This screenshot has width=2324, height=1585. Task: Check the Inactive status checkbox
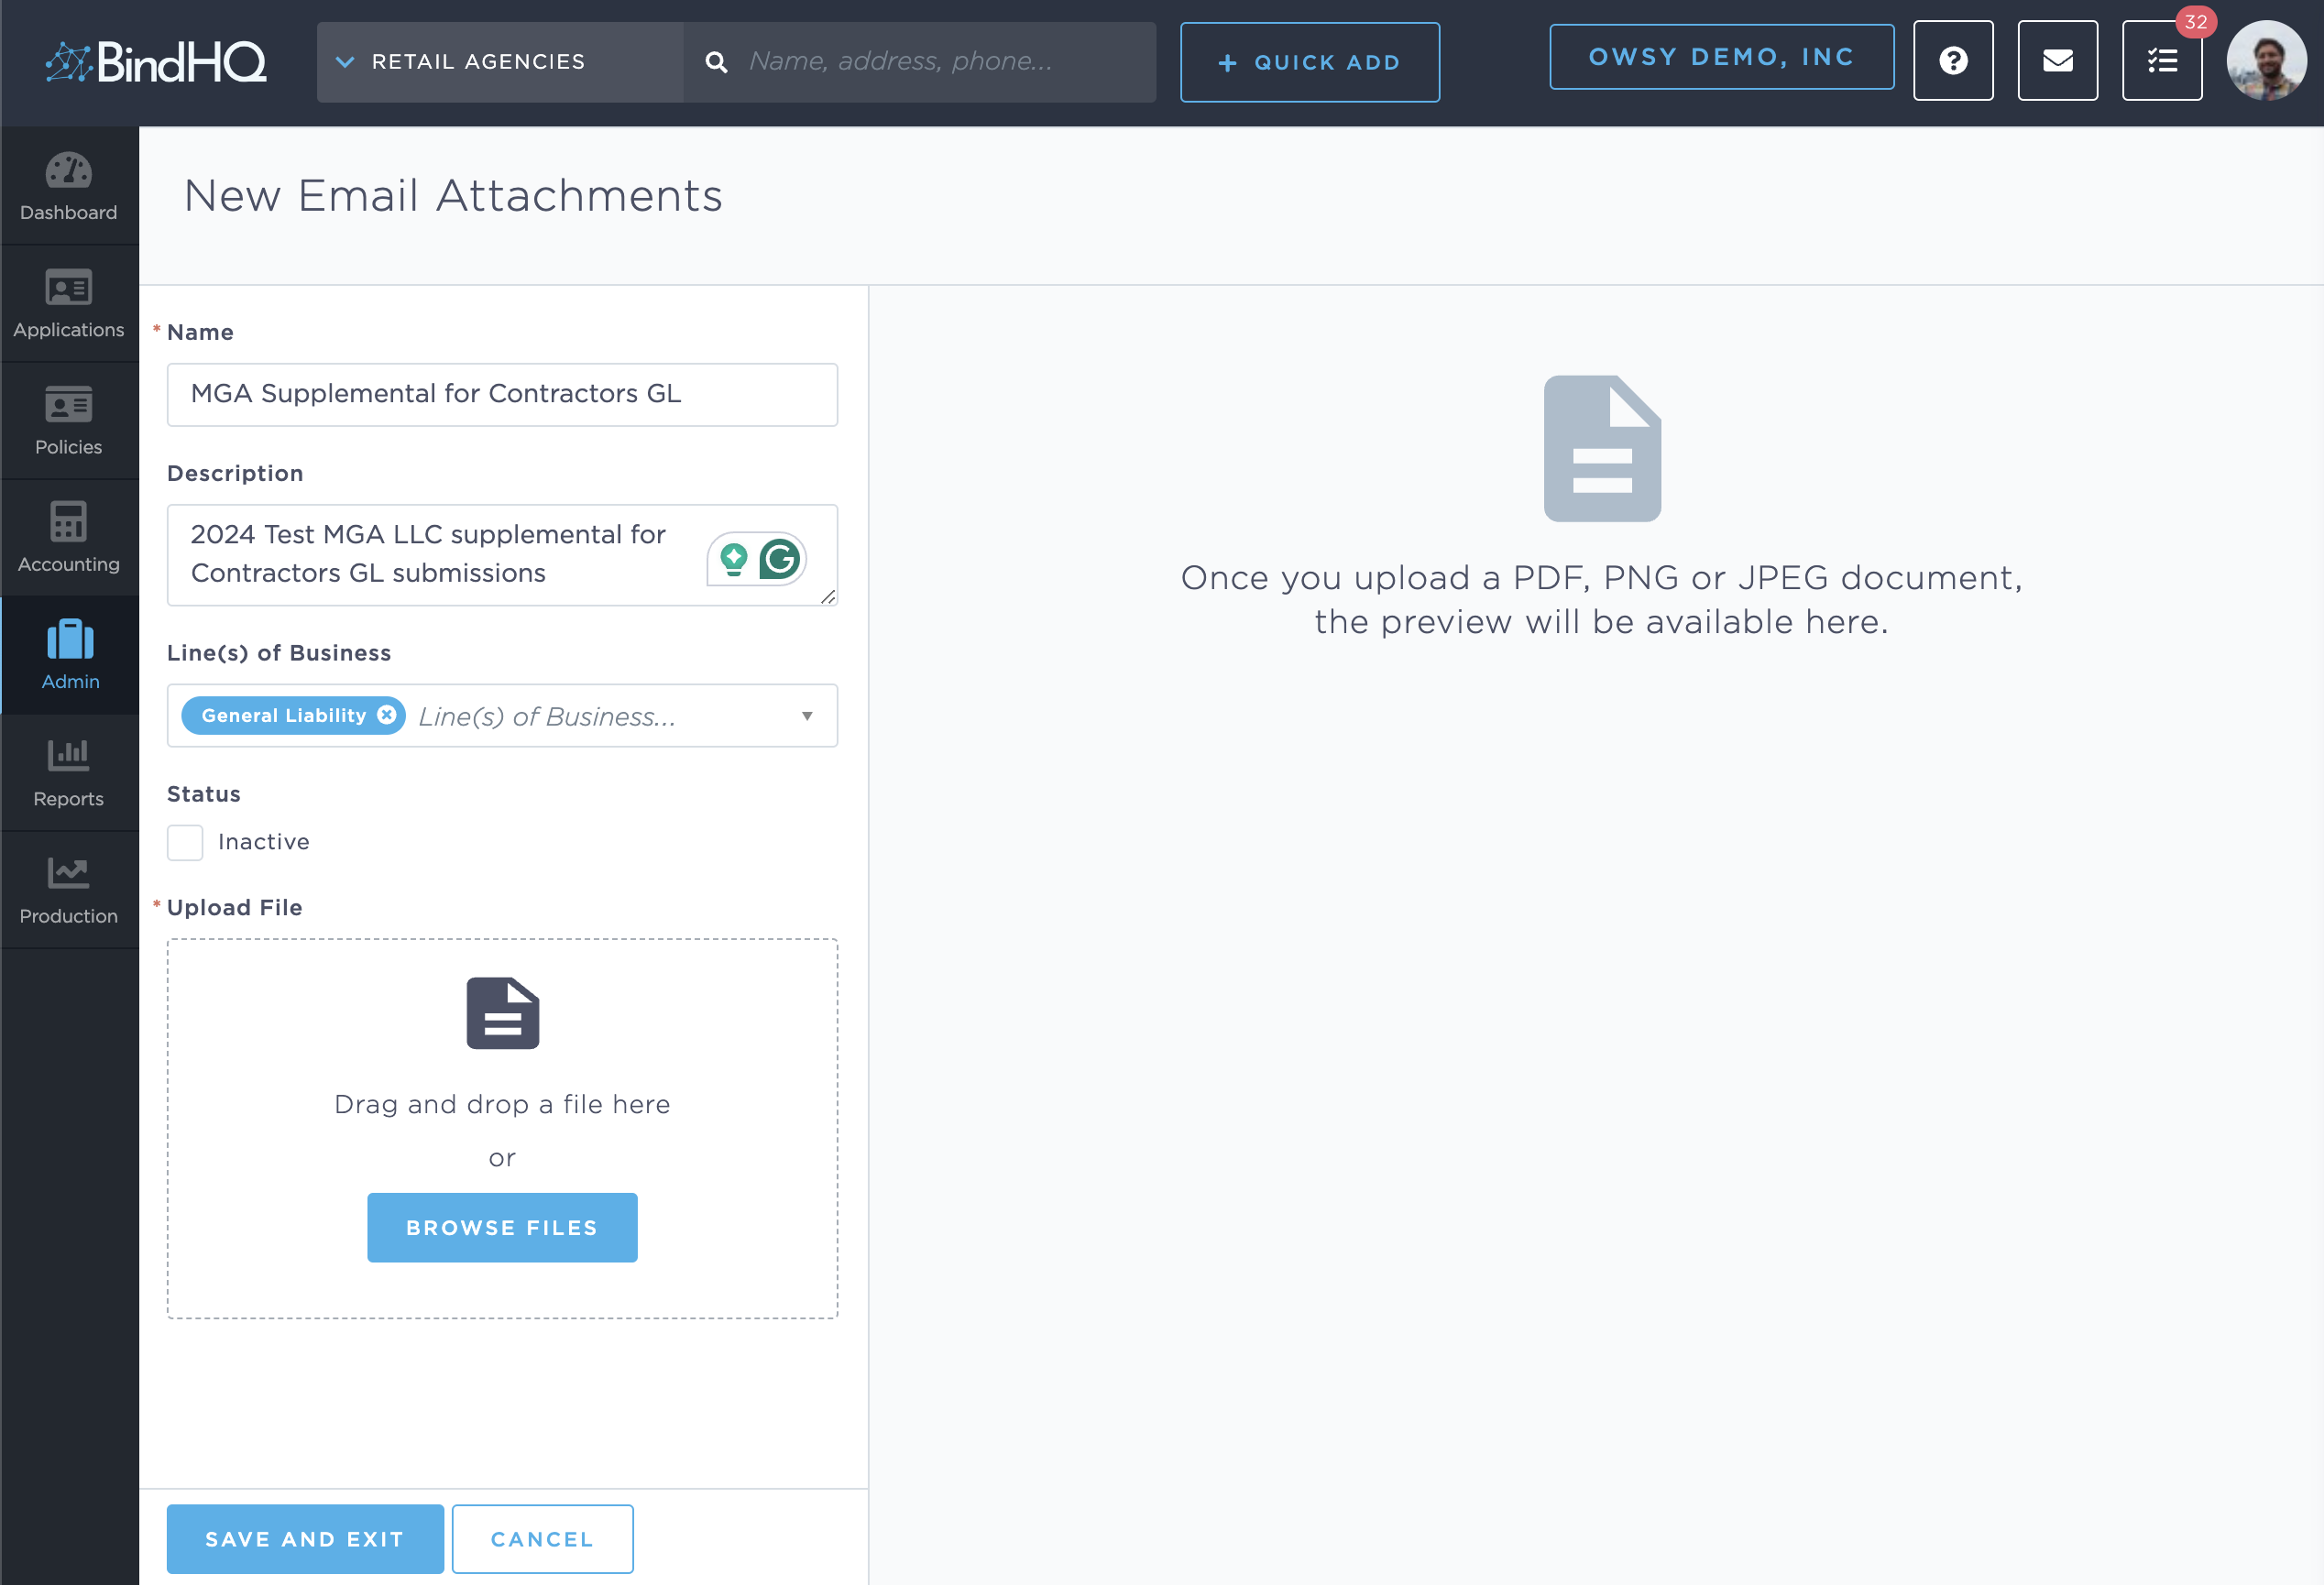(185, 842)
